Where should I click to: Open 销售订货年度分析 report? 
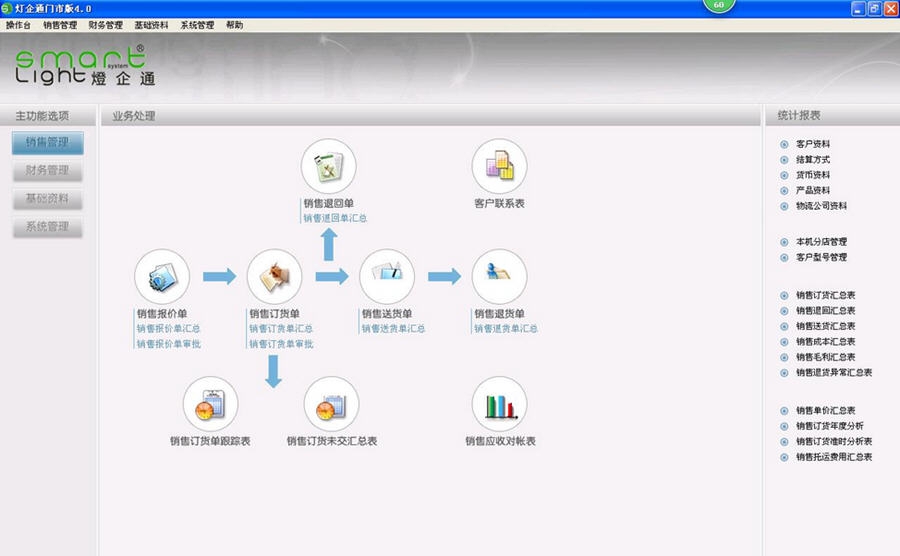pyautogui.click(x=829, y=426)
